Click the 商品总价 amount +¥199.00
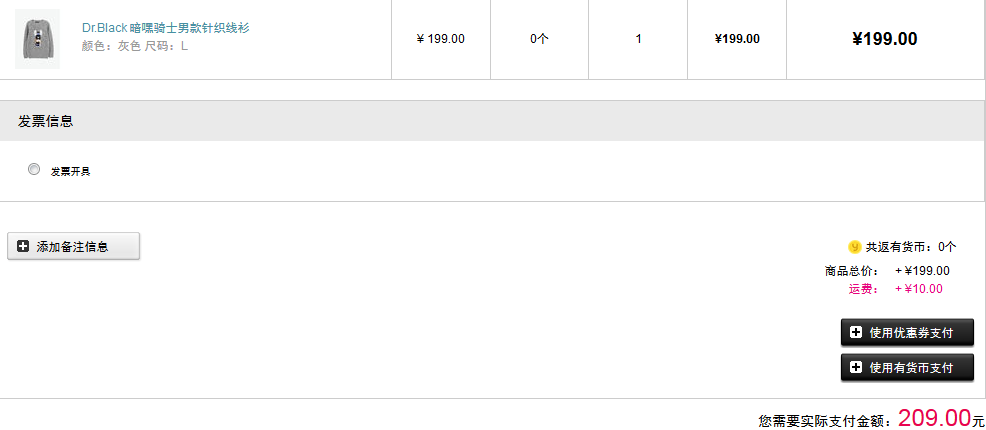 click(922, 270)
